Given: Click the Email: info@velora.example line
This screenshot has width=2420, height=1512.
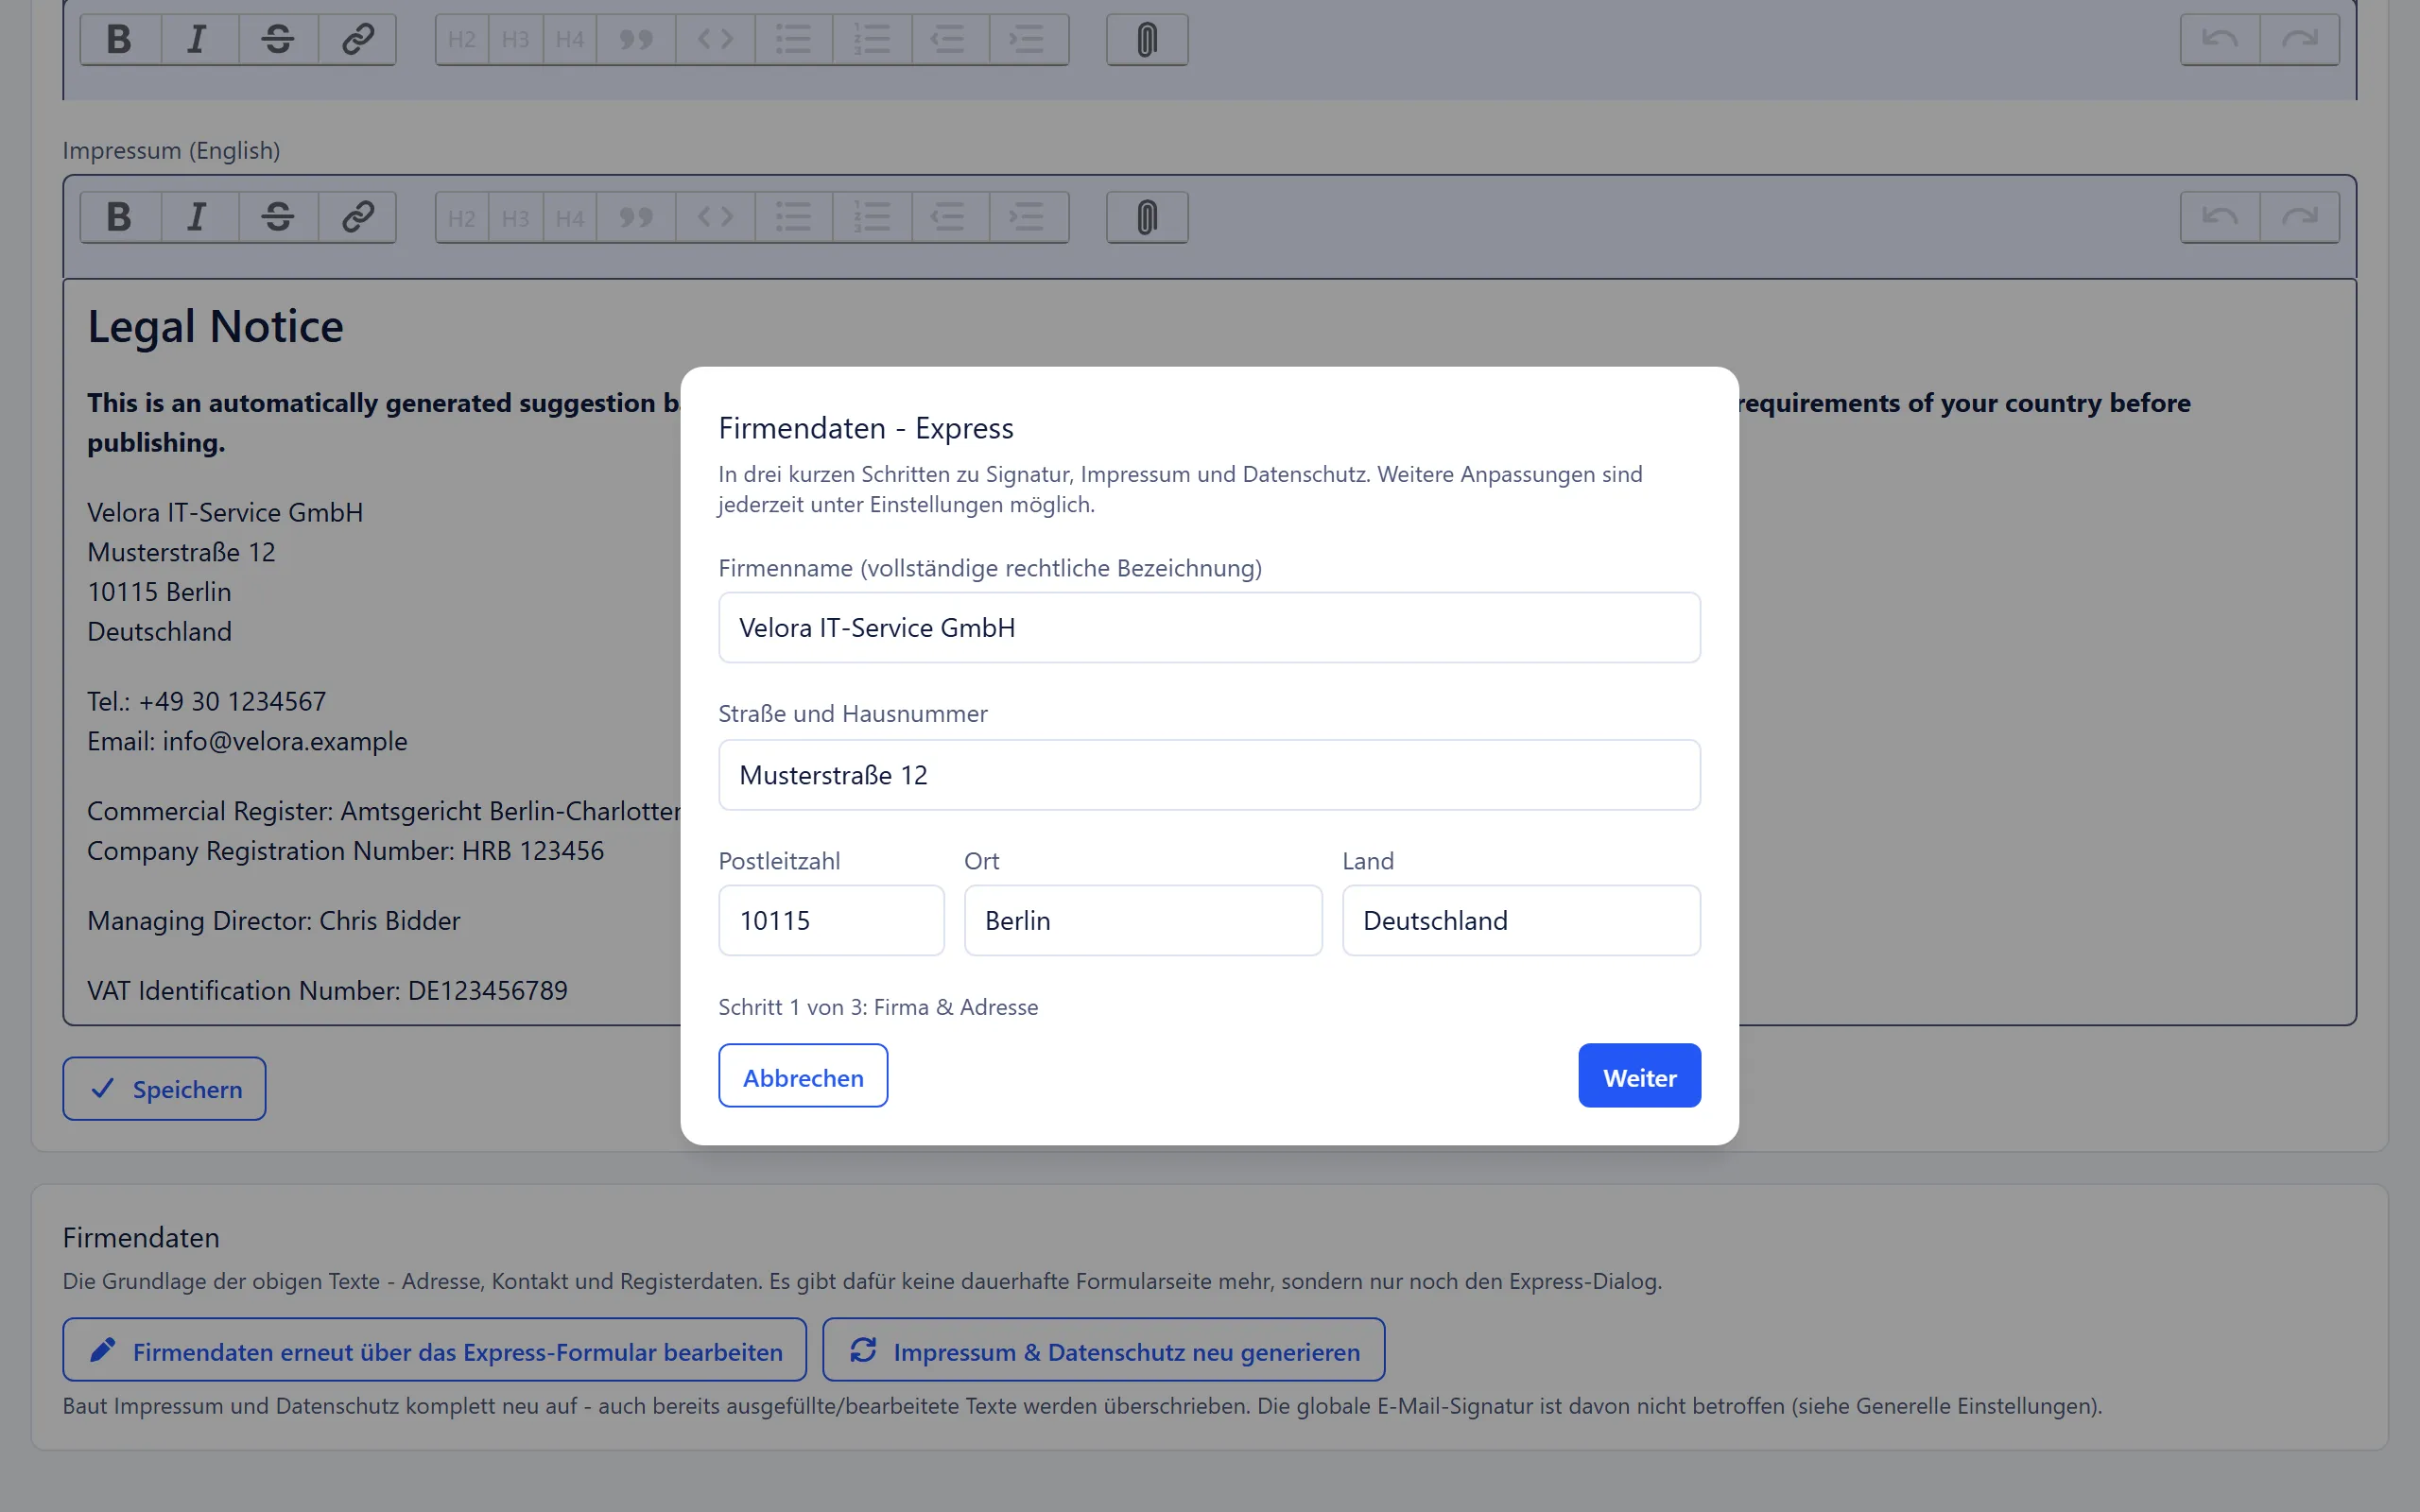Looking at the screenshot, I should (x=247, y=742).
